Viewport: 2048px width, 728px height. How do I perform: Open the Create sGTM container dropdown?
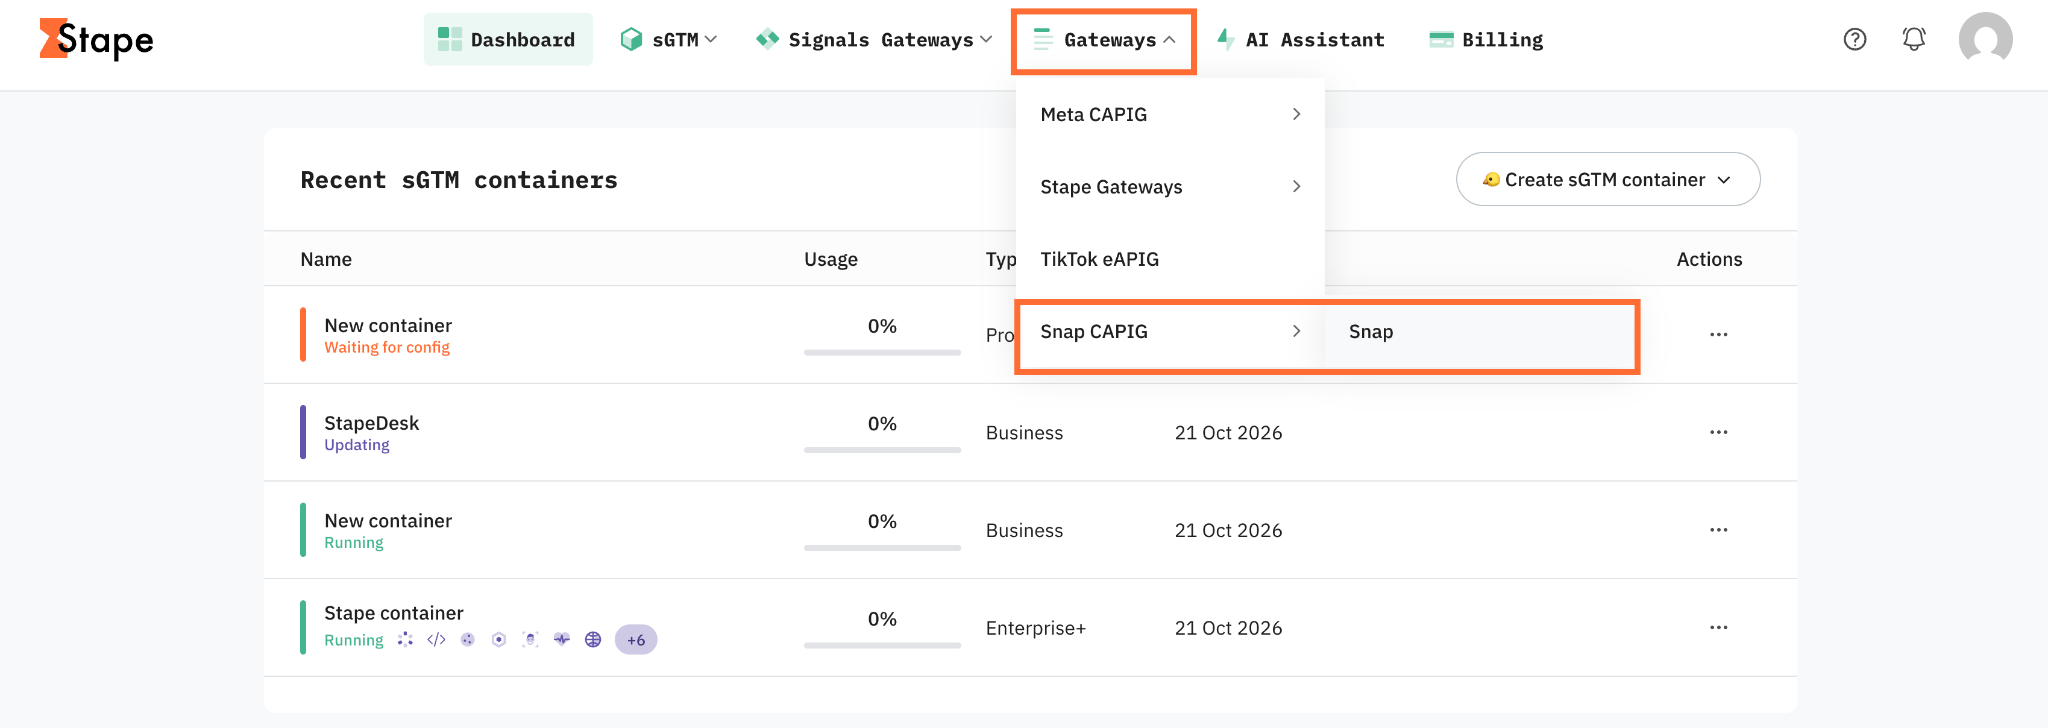click(x=1608, y=180)
